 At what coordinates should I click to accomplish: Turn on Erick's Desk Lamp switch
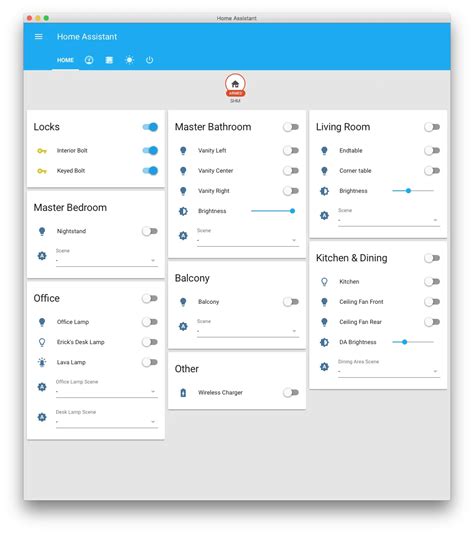150,342
